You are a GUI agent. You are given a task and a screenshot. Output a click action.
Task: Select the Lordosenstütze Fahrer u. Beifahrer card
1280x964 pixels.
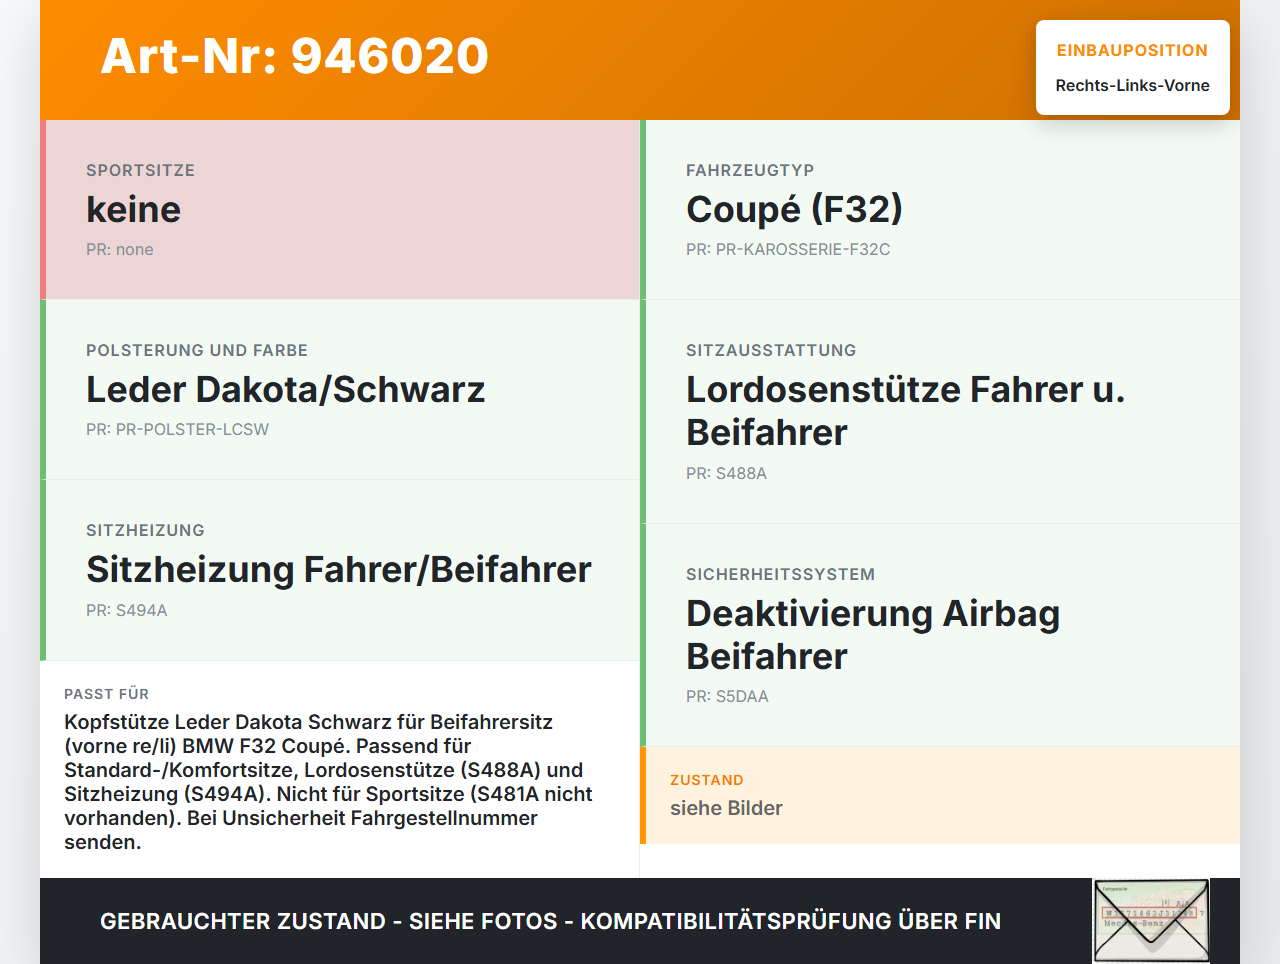click(x=940, y=412)
